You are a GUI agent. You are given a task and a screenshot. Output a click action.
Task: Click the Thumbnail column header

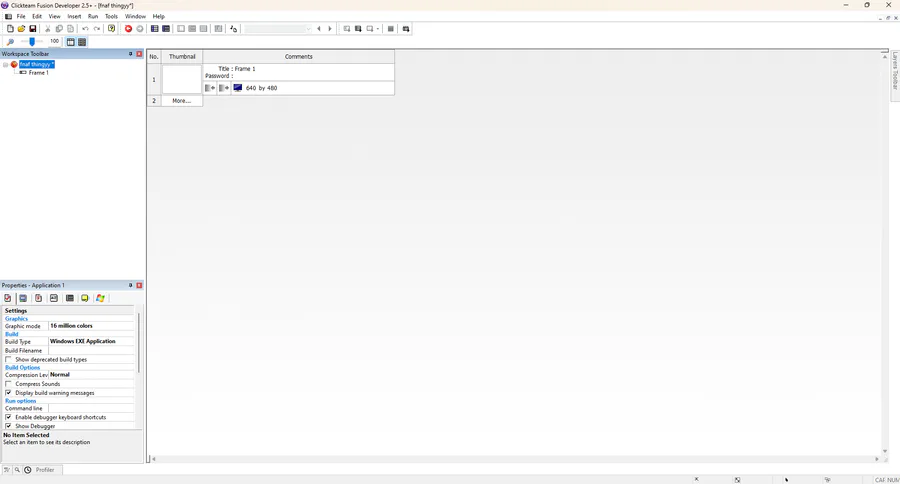(182, 56)
